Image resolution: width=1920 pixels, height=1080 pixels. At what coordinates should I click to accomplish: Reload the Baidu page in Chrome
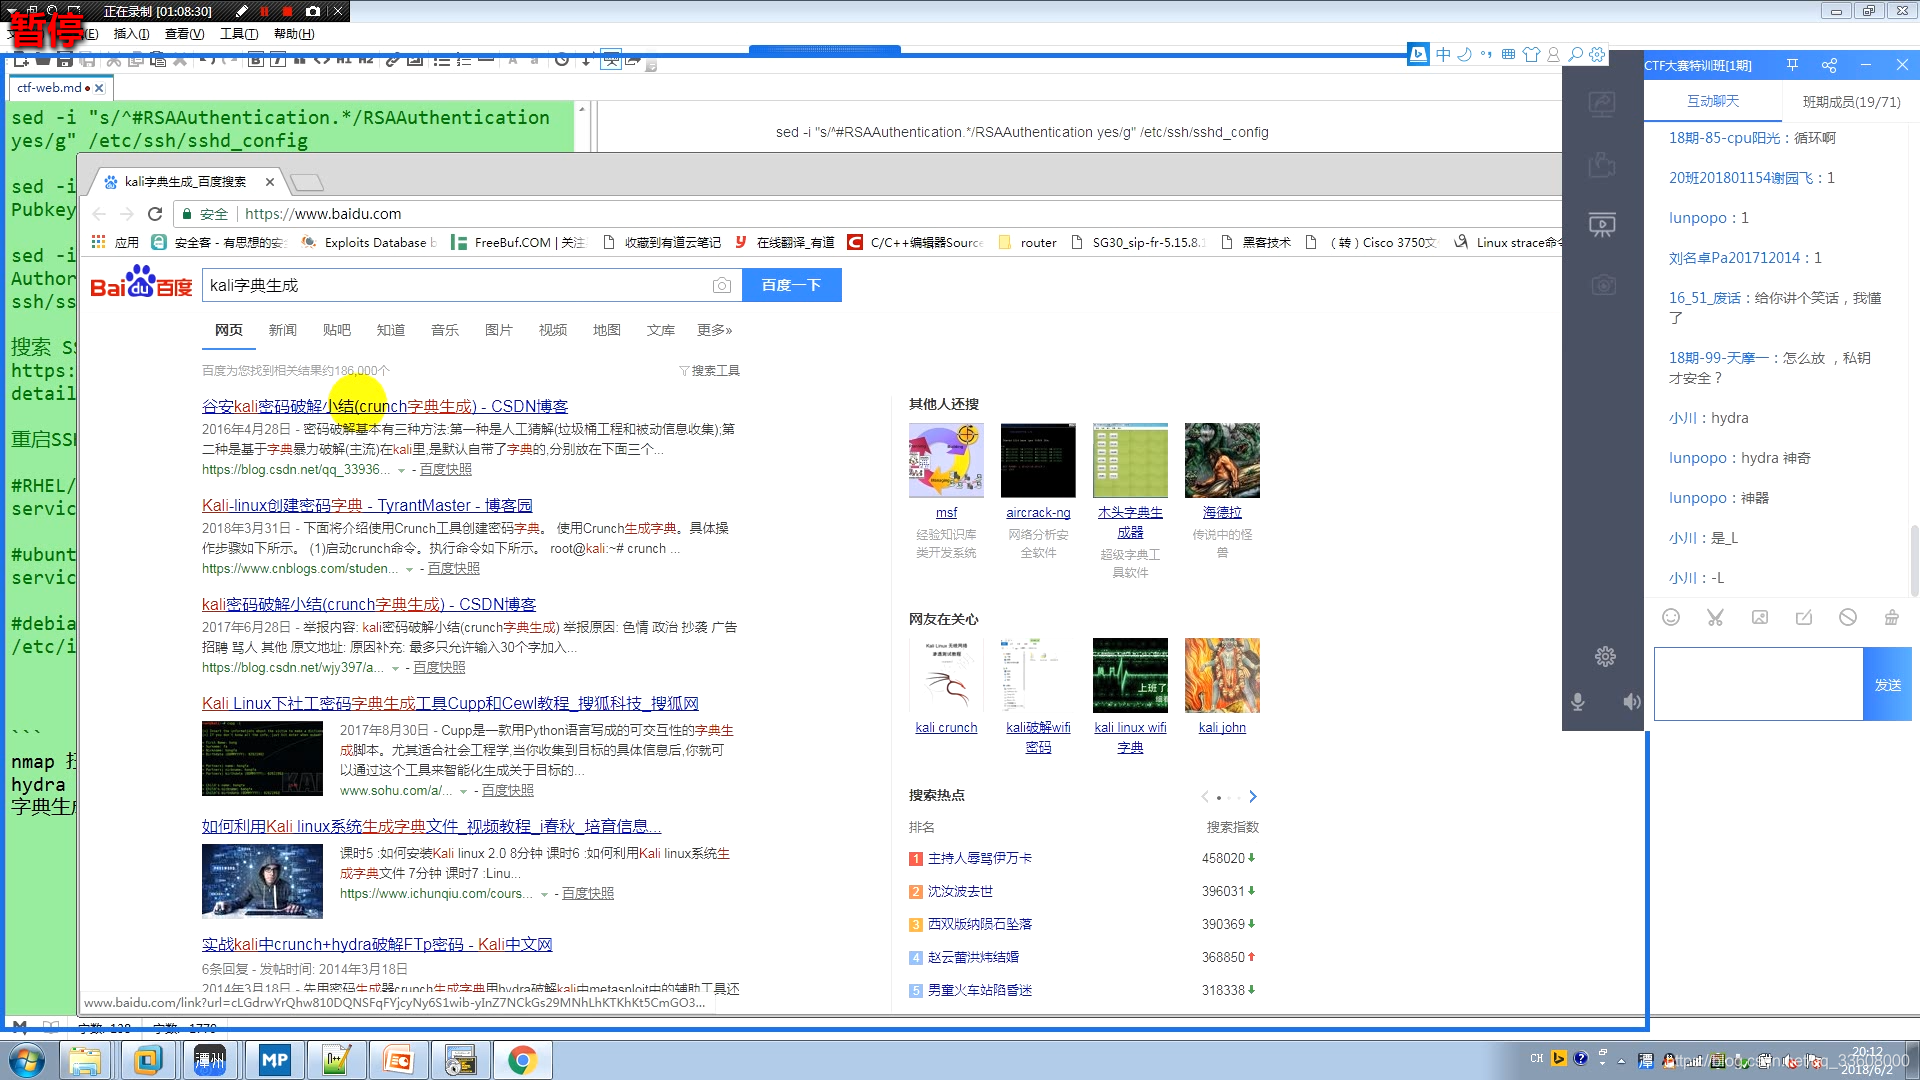155,214
